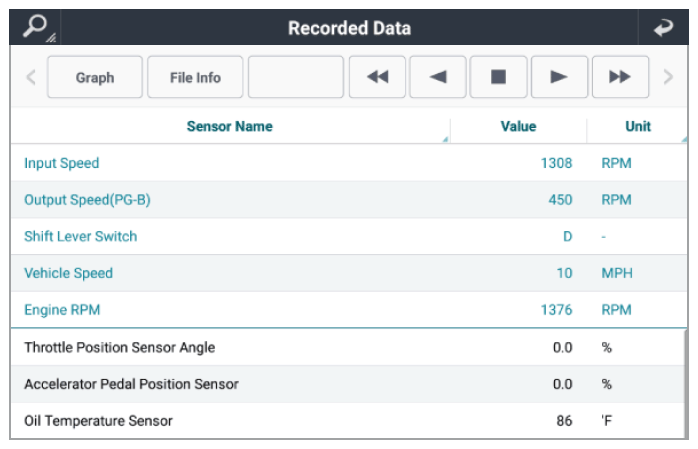Image resolution: width=698 pixels, height=449 pixels.
Task: Click the fast rewind button
Action: click(377, 77)
